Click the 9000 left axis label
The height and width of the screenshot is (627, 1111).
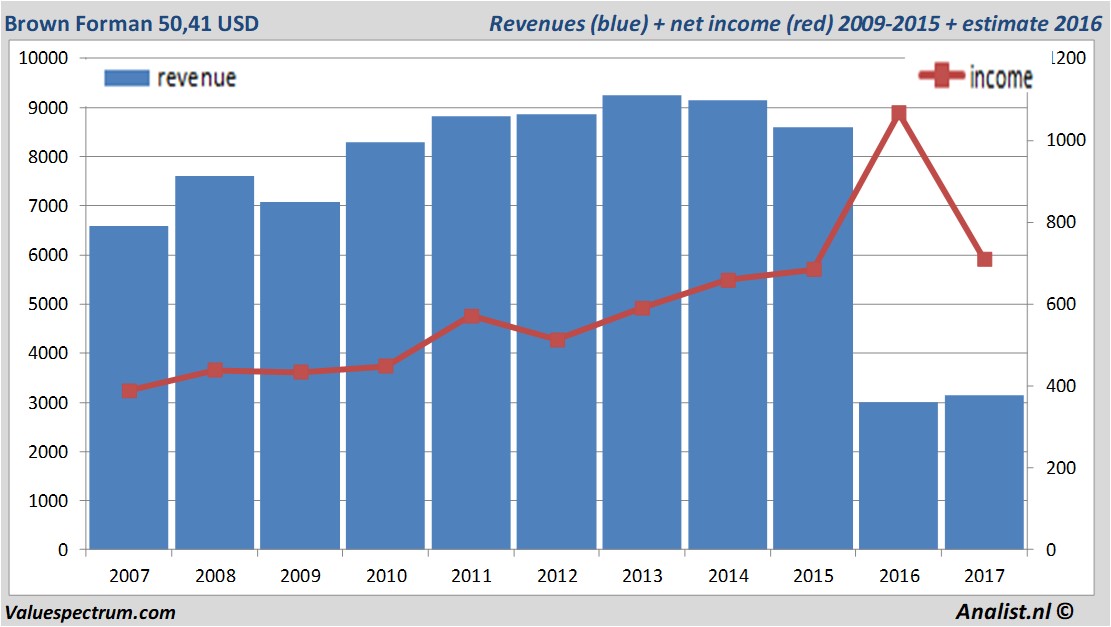[48, 108]
